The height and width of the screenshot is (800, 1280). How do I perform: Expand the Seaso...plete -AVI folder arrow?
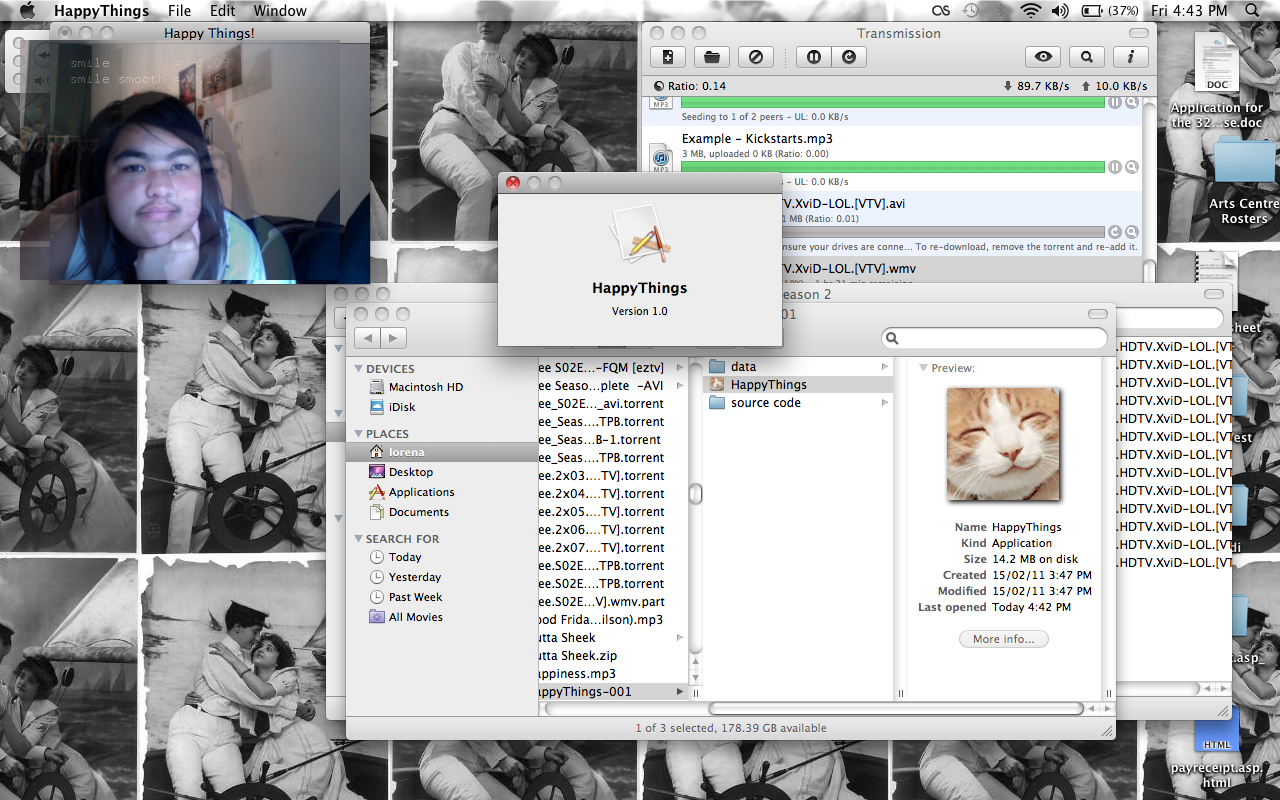point(680,386)
